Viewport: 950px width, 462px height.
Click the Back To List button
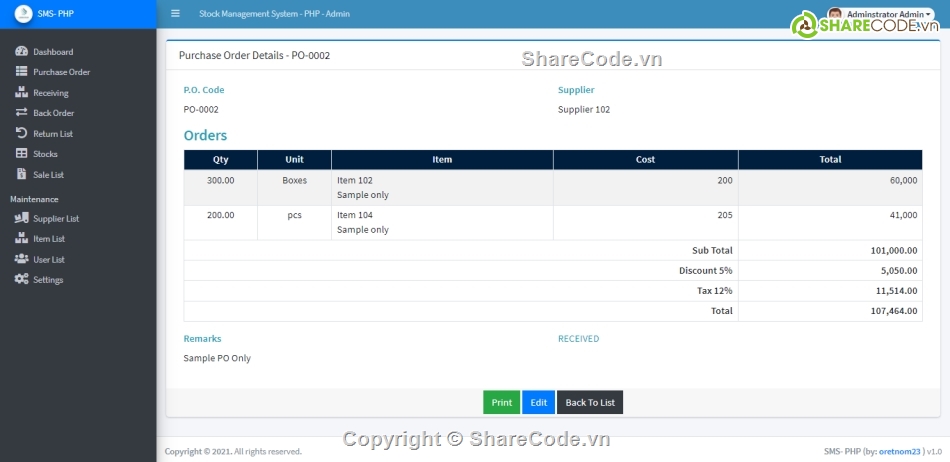590,402
